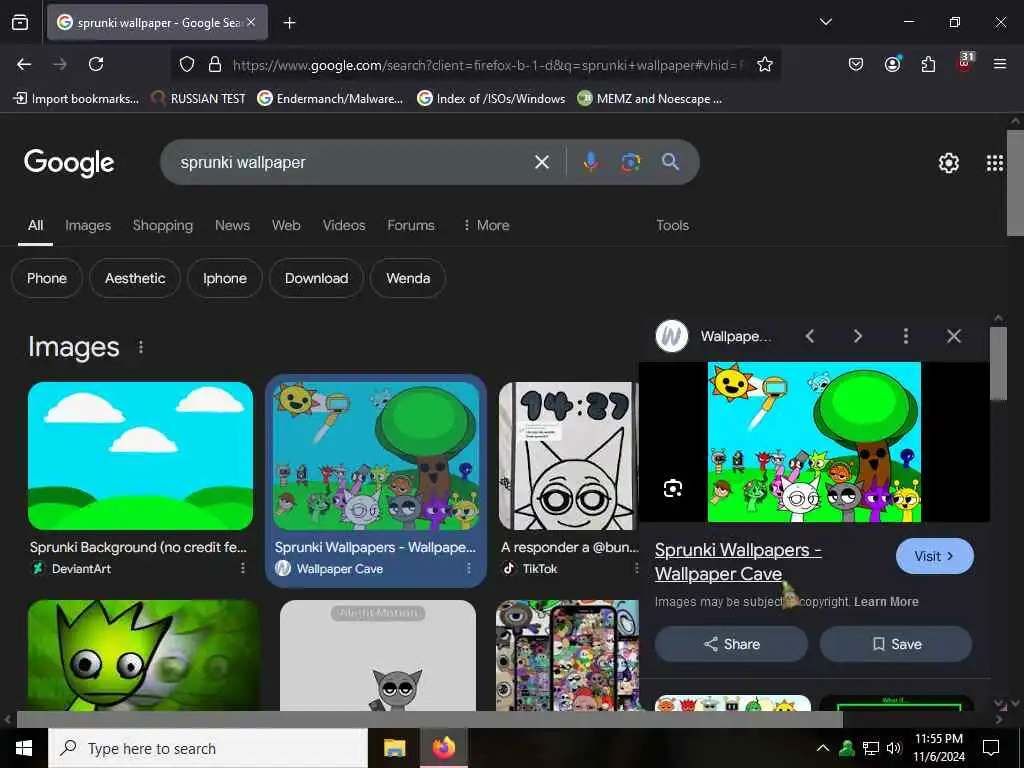
Task: Open options dots next to Images heading
Action: point(141,347)
